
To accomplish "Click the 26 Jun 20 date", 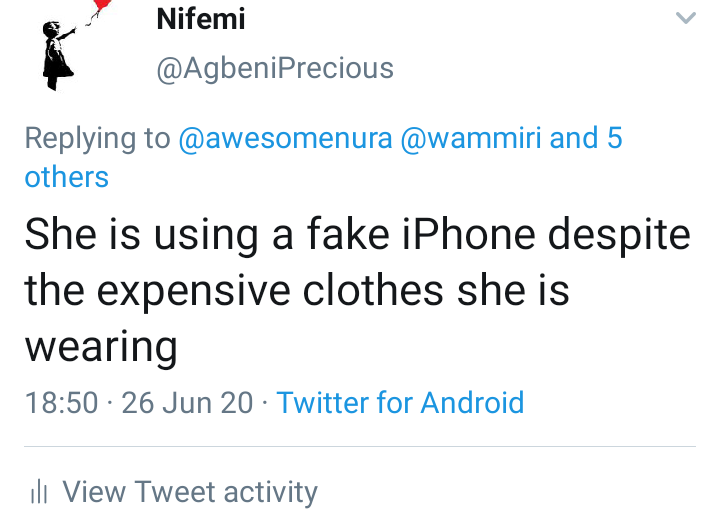I will coord(187,402).
